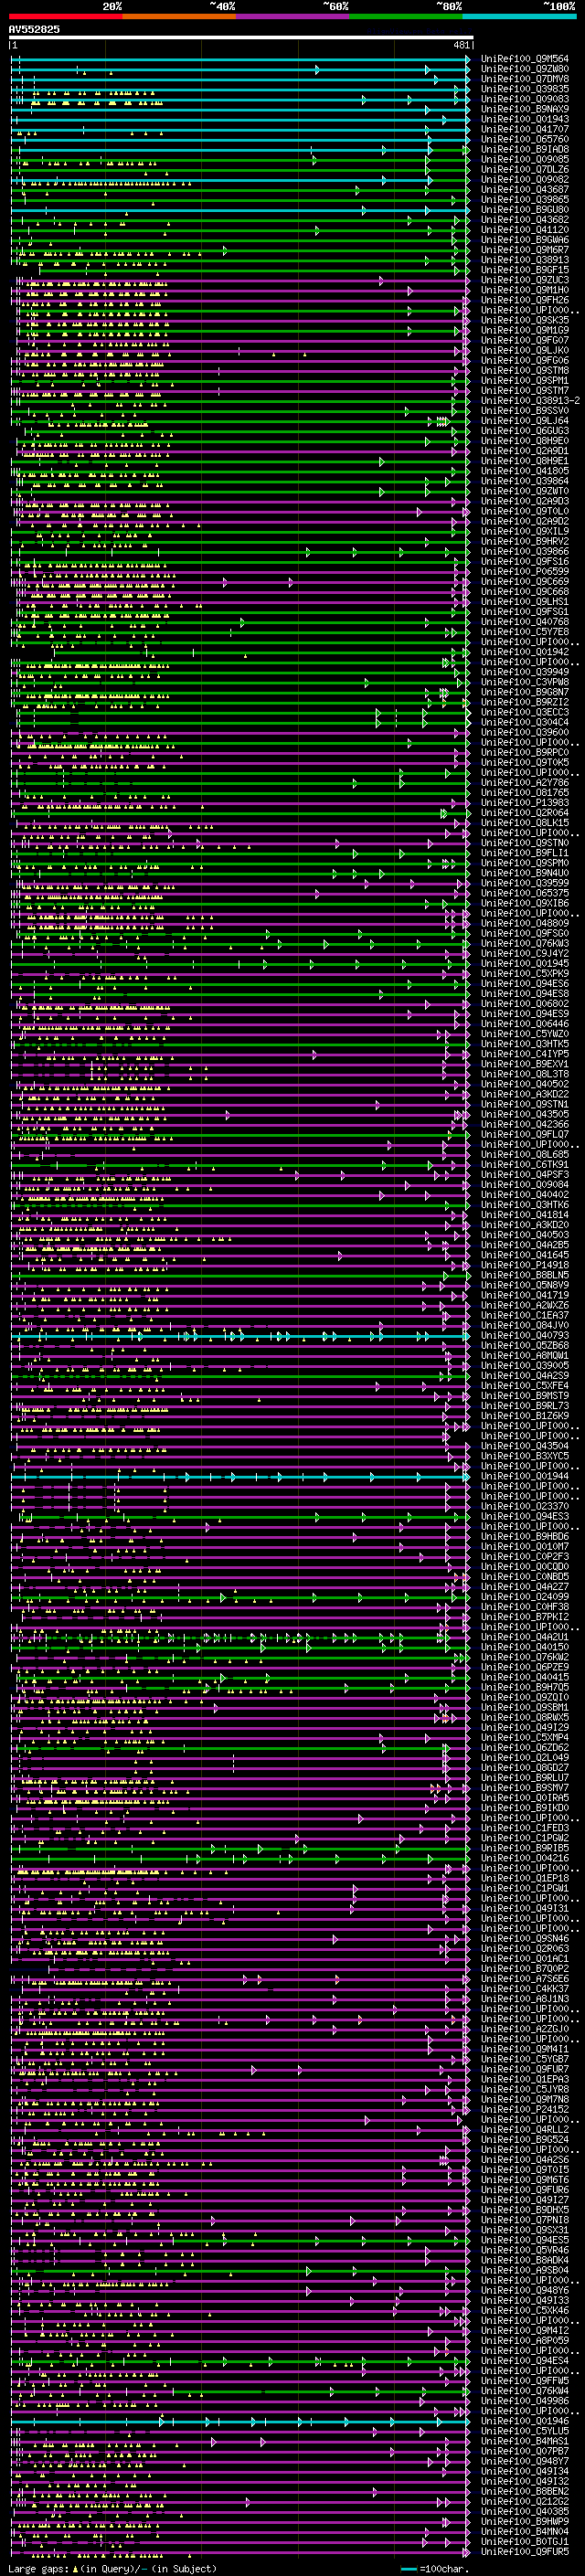The image size is (585, 2576).
Task: Select hit label UniRef100_Q7DMV8
Action: click(524, 79)
